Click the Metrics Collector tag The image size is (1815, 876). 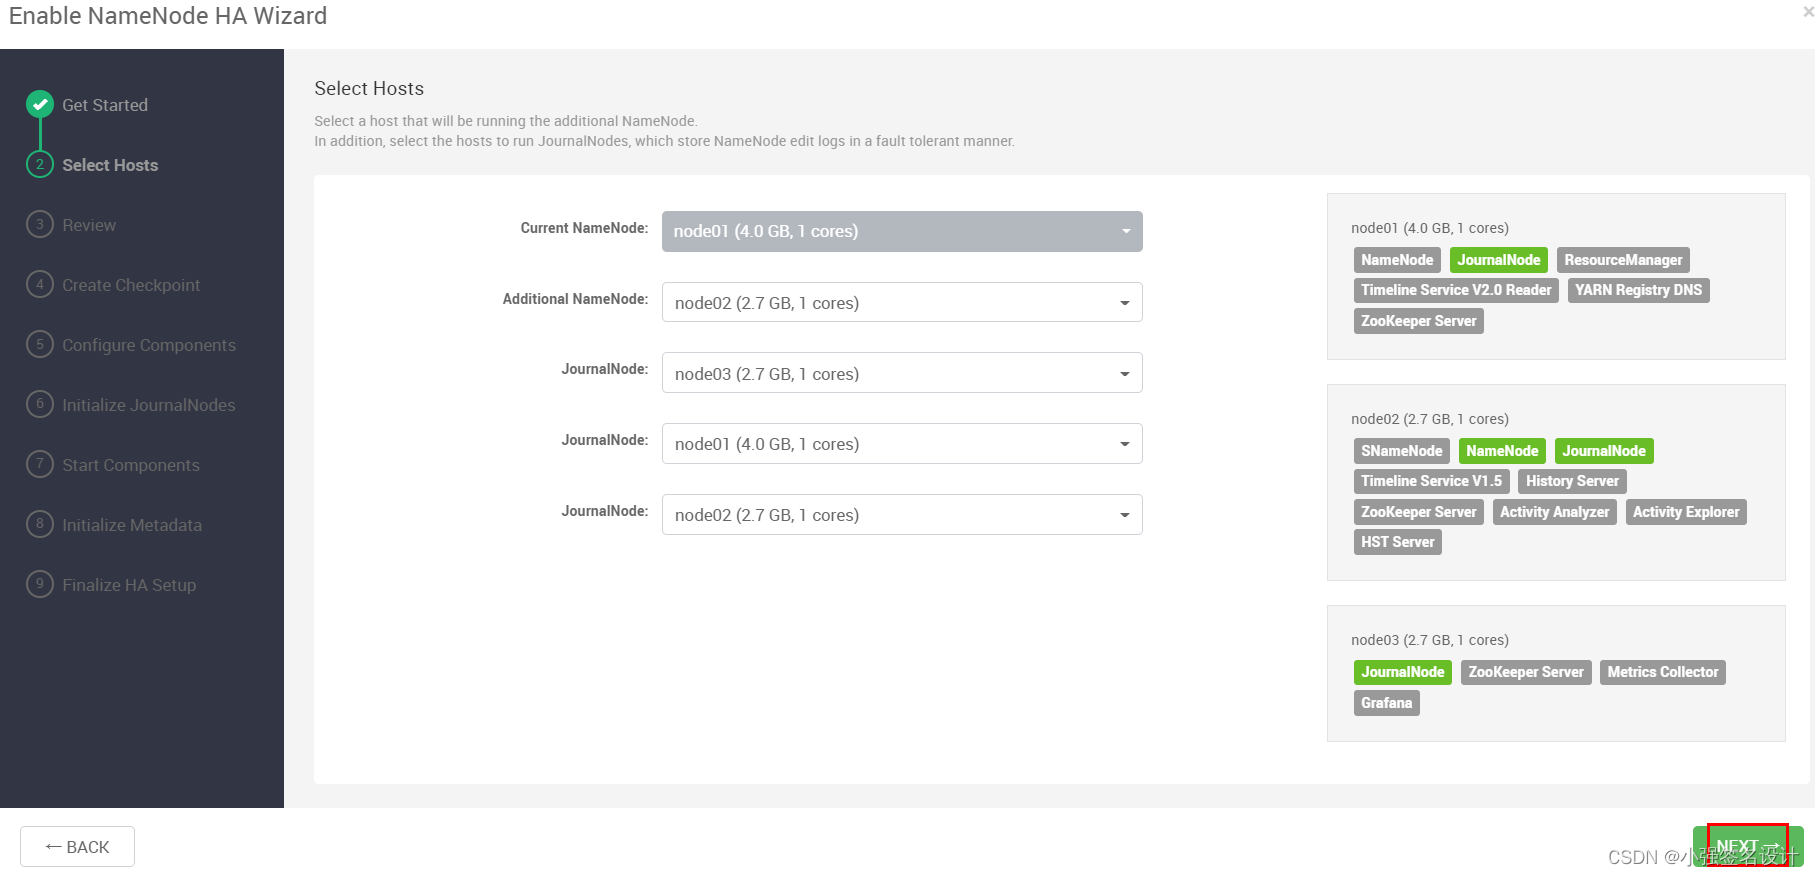click(x=1663, y=672)
